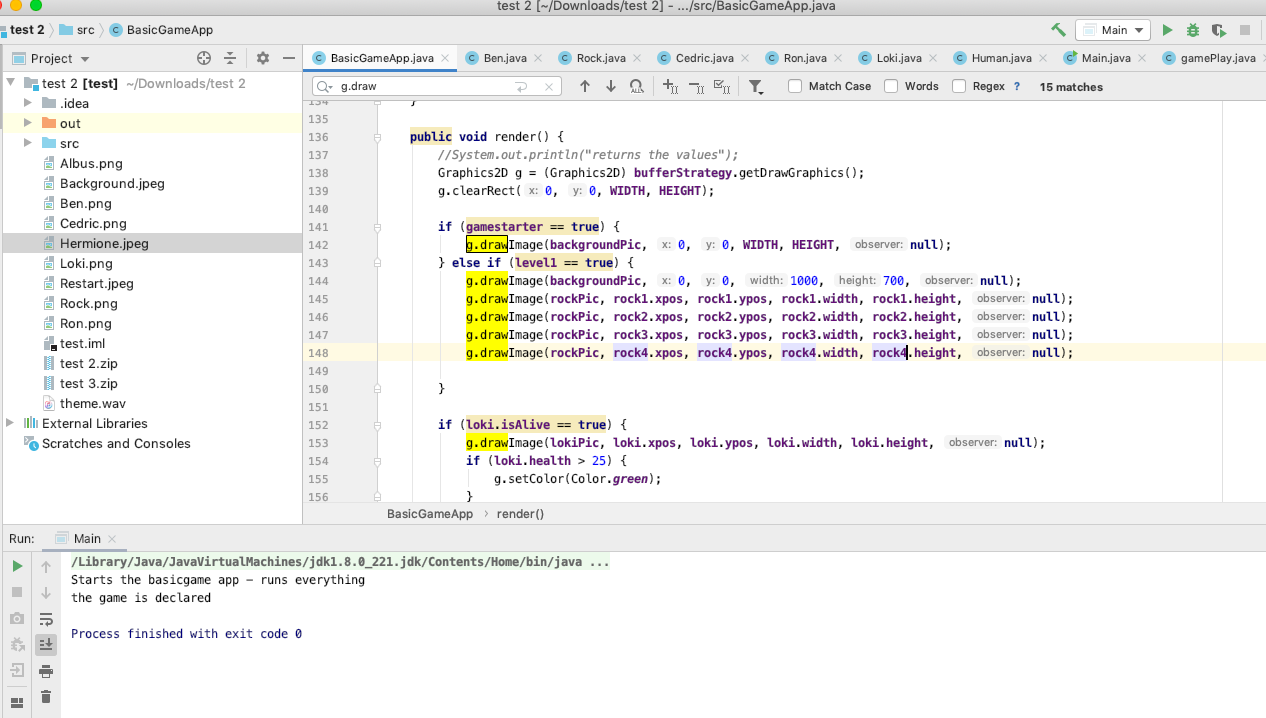Image resolution: width=1266 pixels, height=718 pixels.
Task: Enable the Regex checkbox
Action: coord(959,87)
